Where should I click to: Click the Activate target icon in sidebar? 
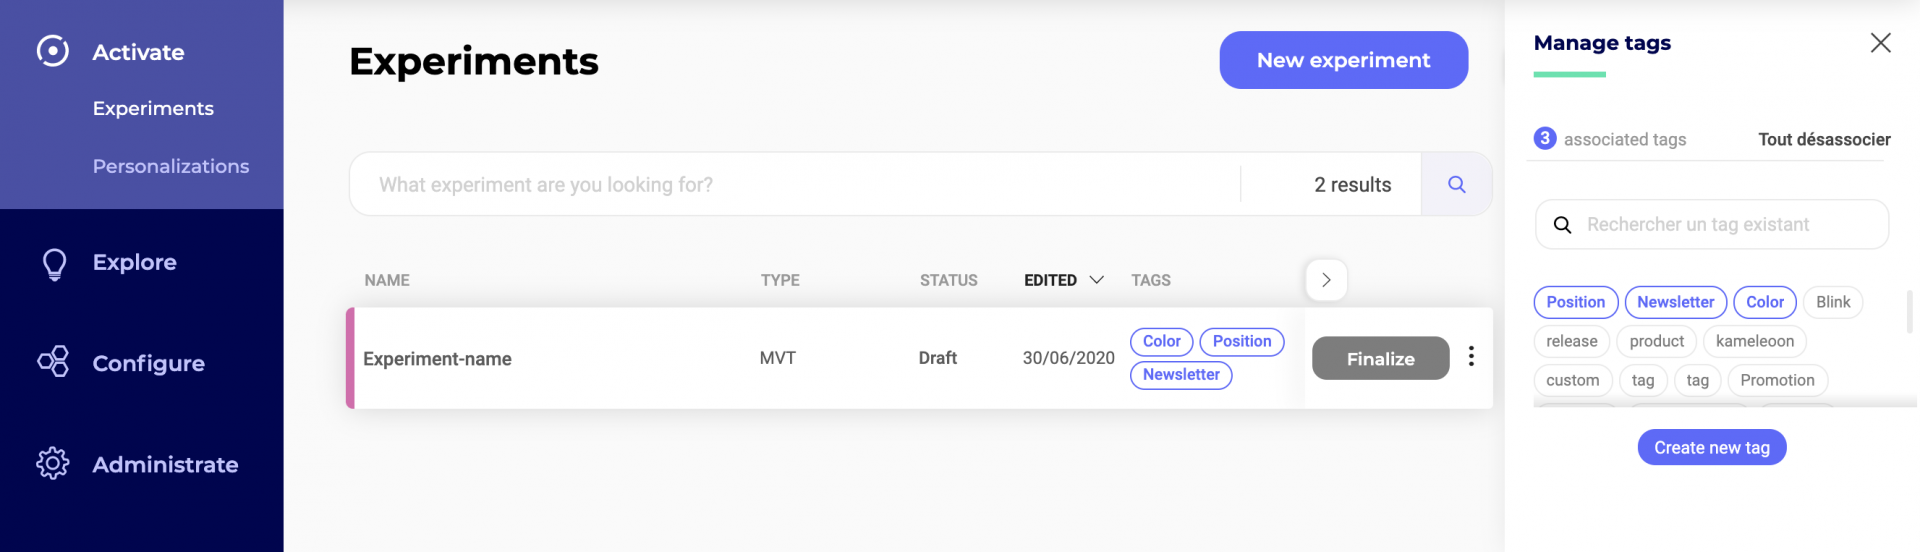(x=53, y=51)
